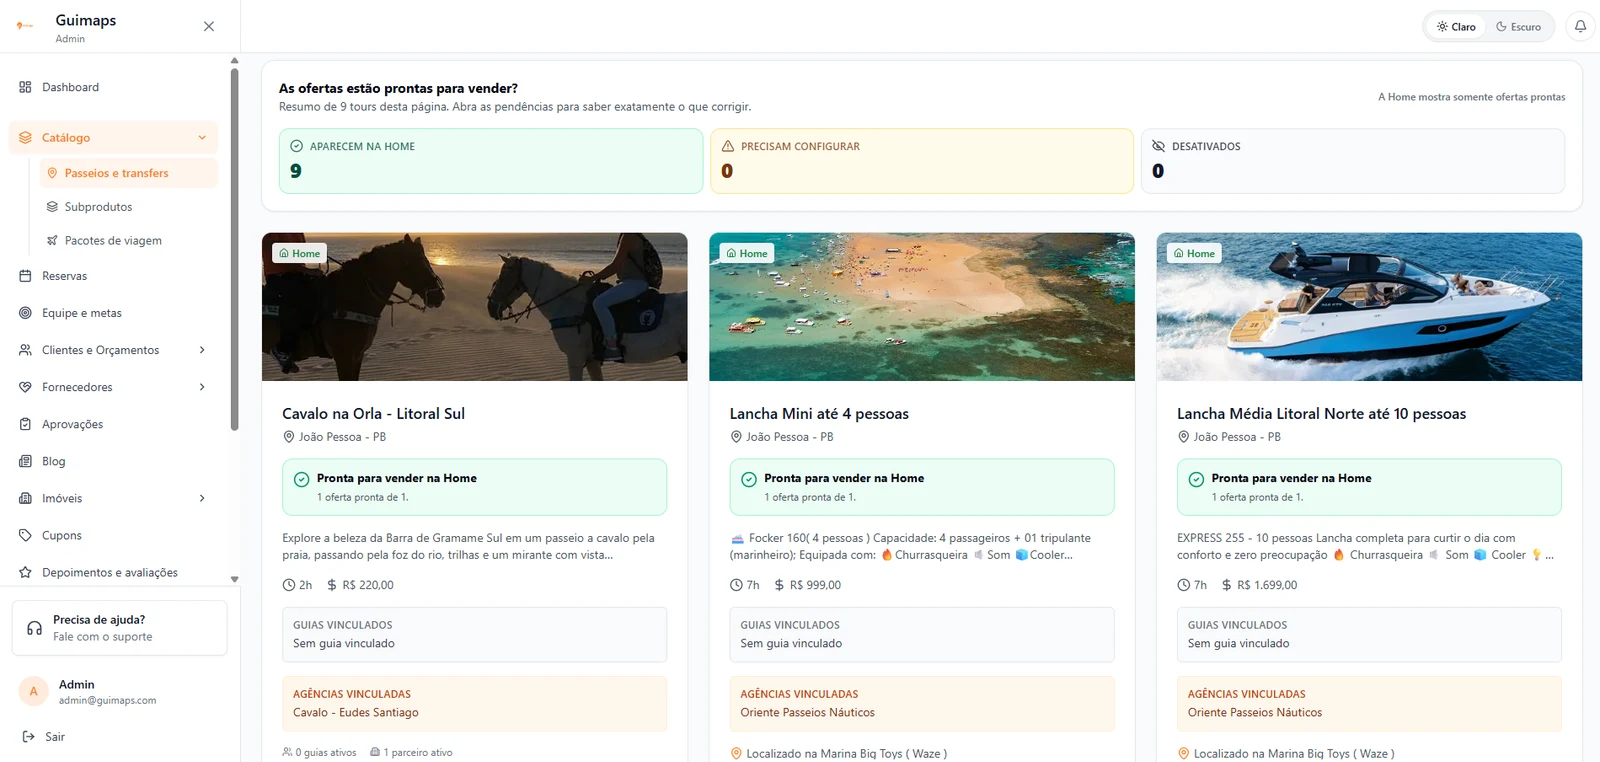Click Reservas calendar icon
The image size is (1600, 762).
(x=25, y=276)
